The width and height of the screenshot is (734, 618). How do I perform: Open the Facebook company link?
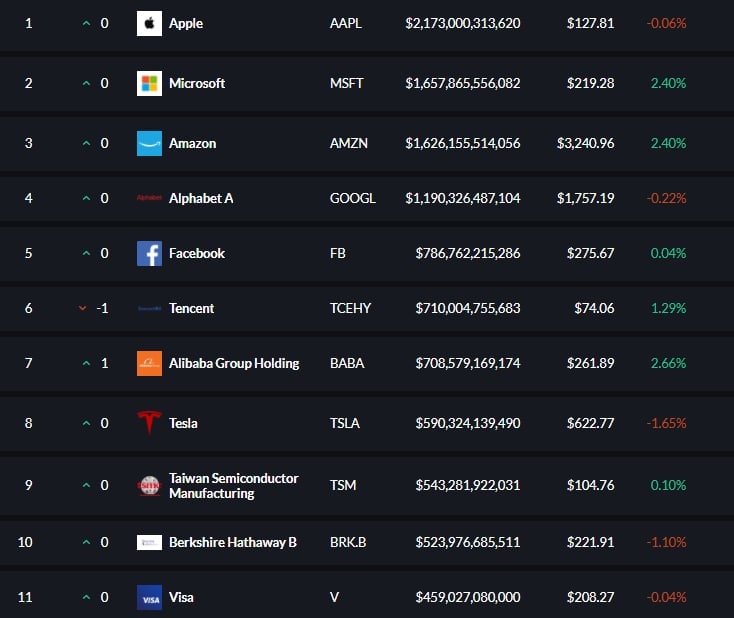click(x=197, y=253)
